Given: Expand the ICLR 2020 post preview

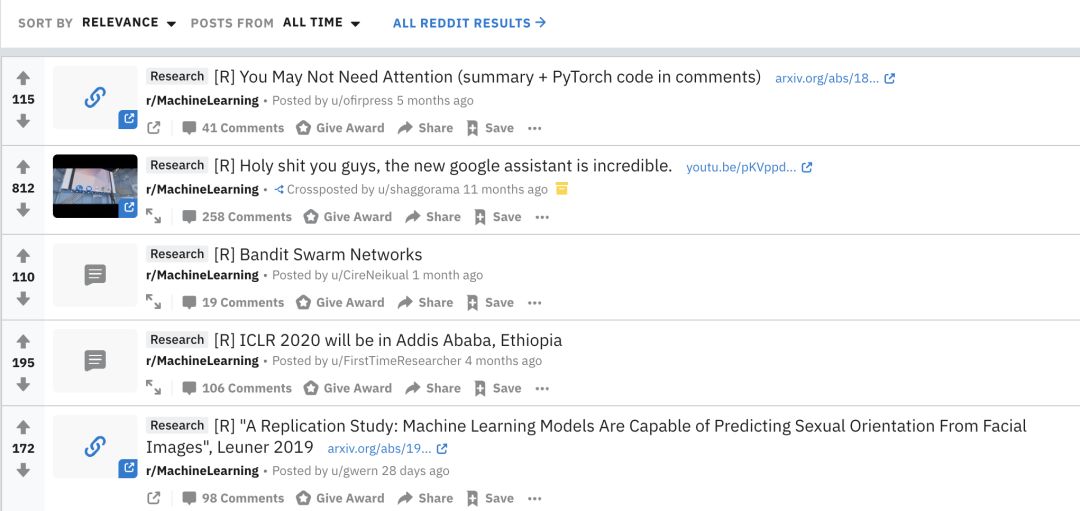Looking at the screenshot, I should coord(154,388).
